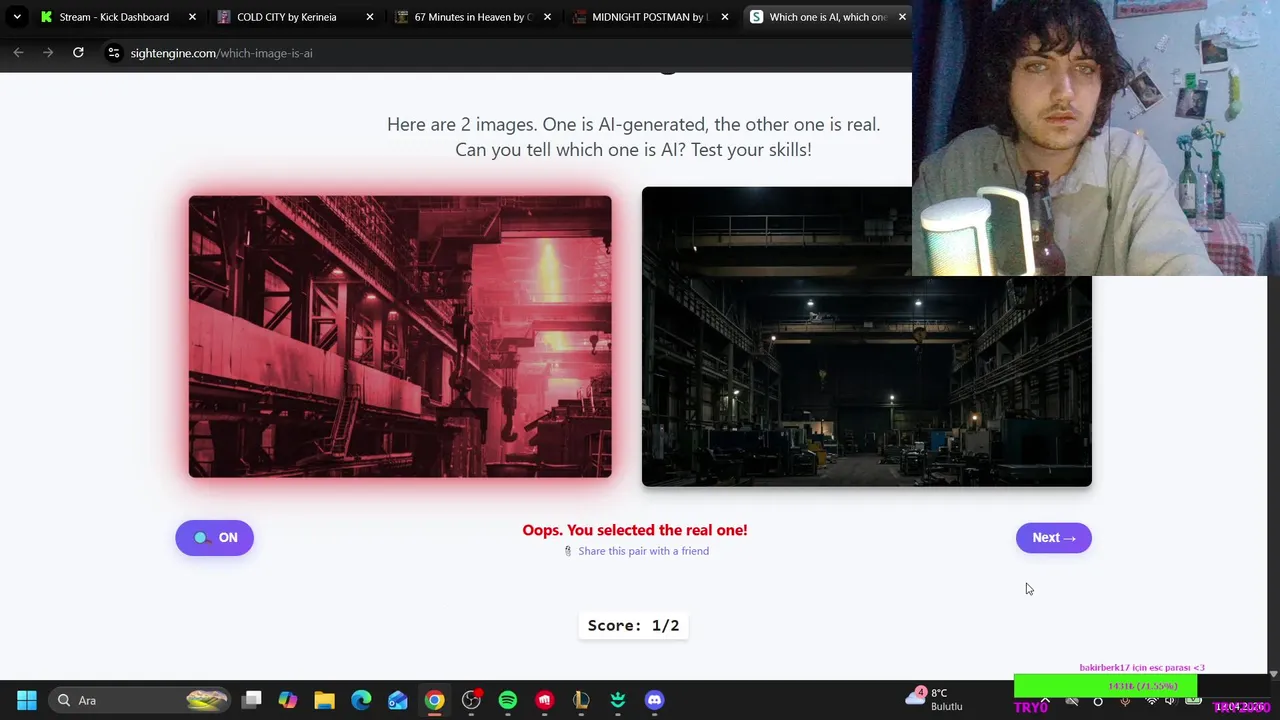Select the right dark warehouse image
Screen dimensions: 1280x720
point(866,337)
